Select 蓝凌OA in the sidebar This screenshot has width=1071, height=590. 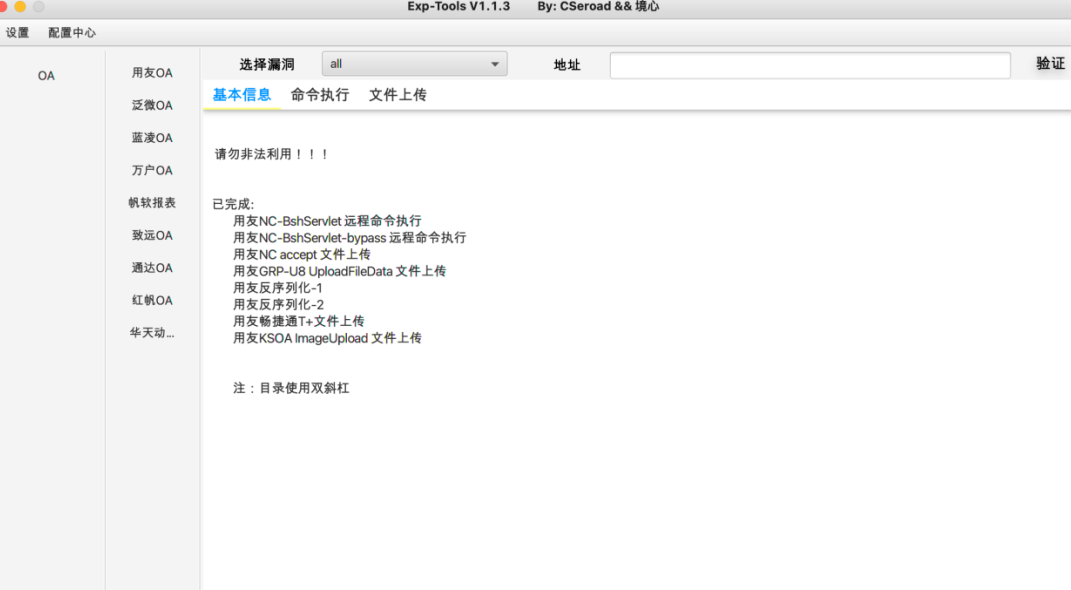(152, 138)
